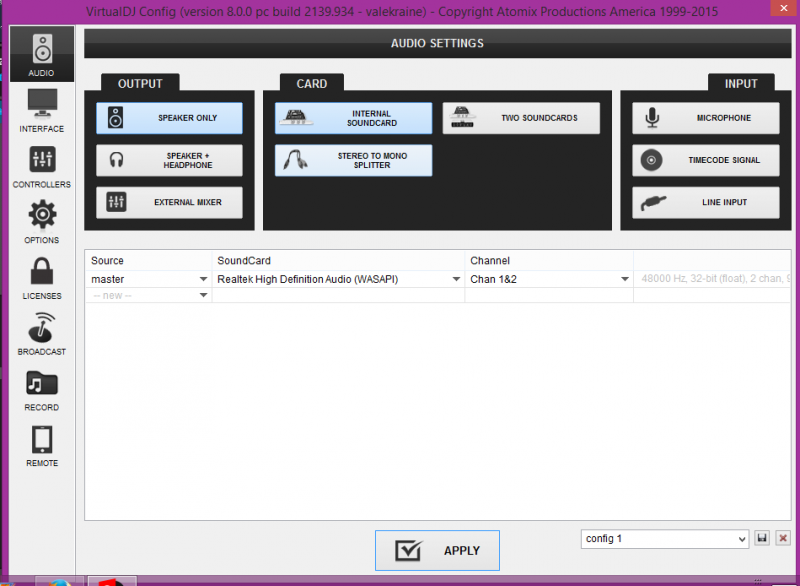The height and width of the screenshot is (586, 800).
Task: Click the 48000 Hz 32-bit format text
Action: pyautogui.click(x=715, y=278)
